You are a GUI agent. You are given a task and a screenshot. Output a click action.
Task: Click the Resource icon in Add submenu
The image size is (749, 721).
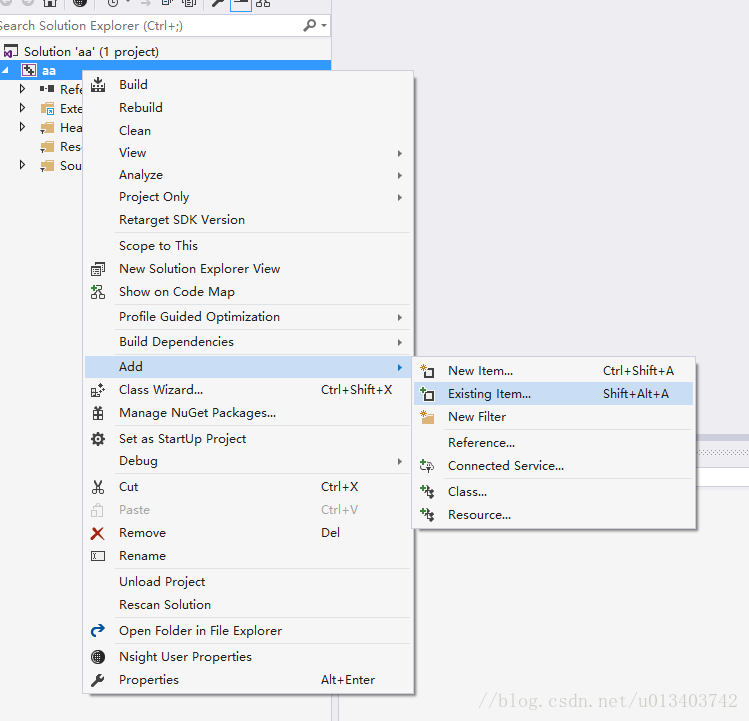tap(427, 515)
